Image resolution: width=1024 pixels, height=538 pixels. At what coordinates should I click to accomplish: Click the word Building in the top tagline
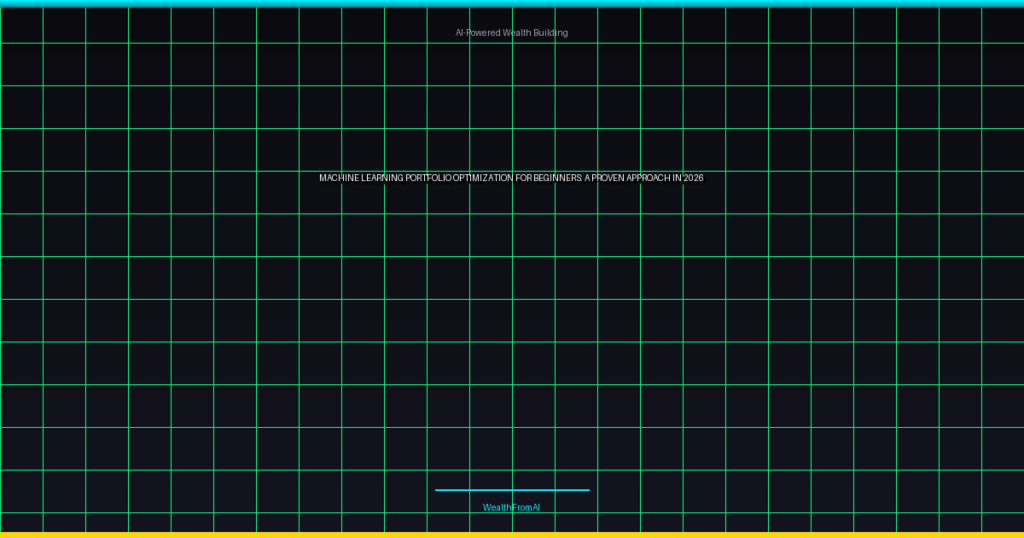550,33
